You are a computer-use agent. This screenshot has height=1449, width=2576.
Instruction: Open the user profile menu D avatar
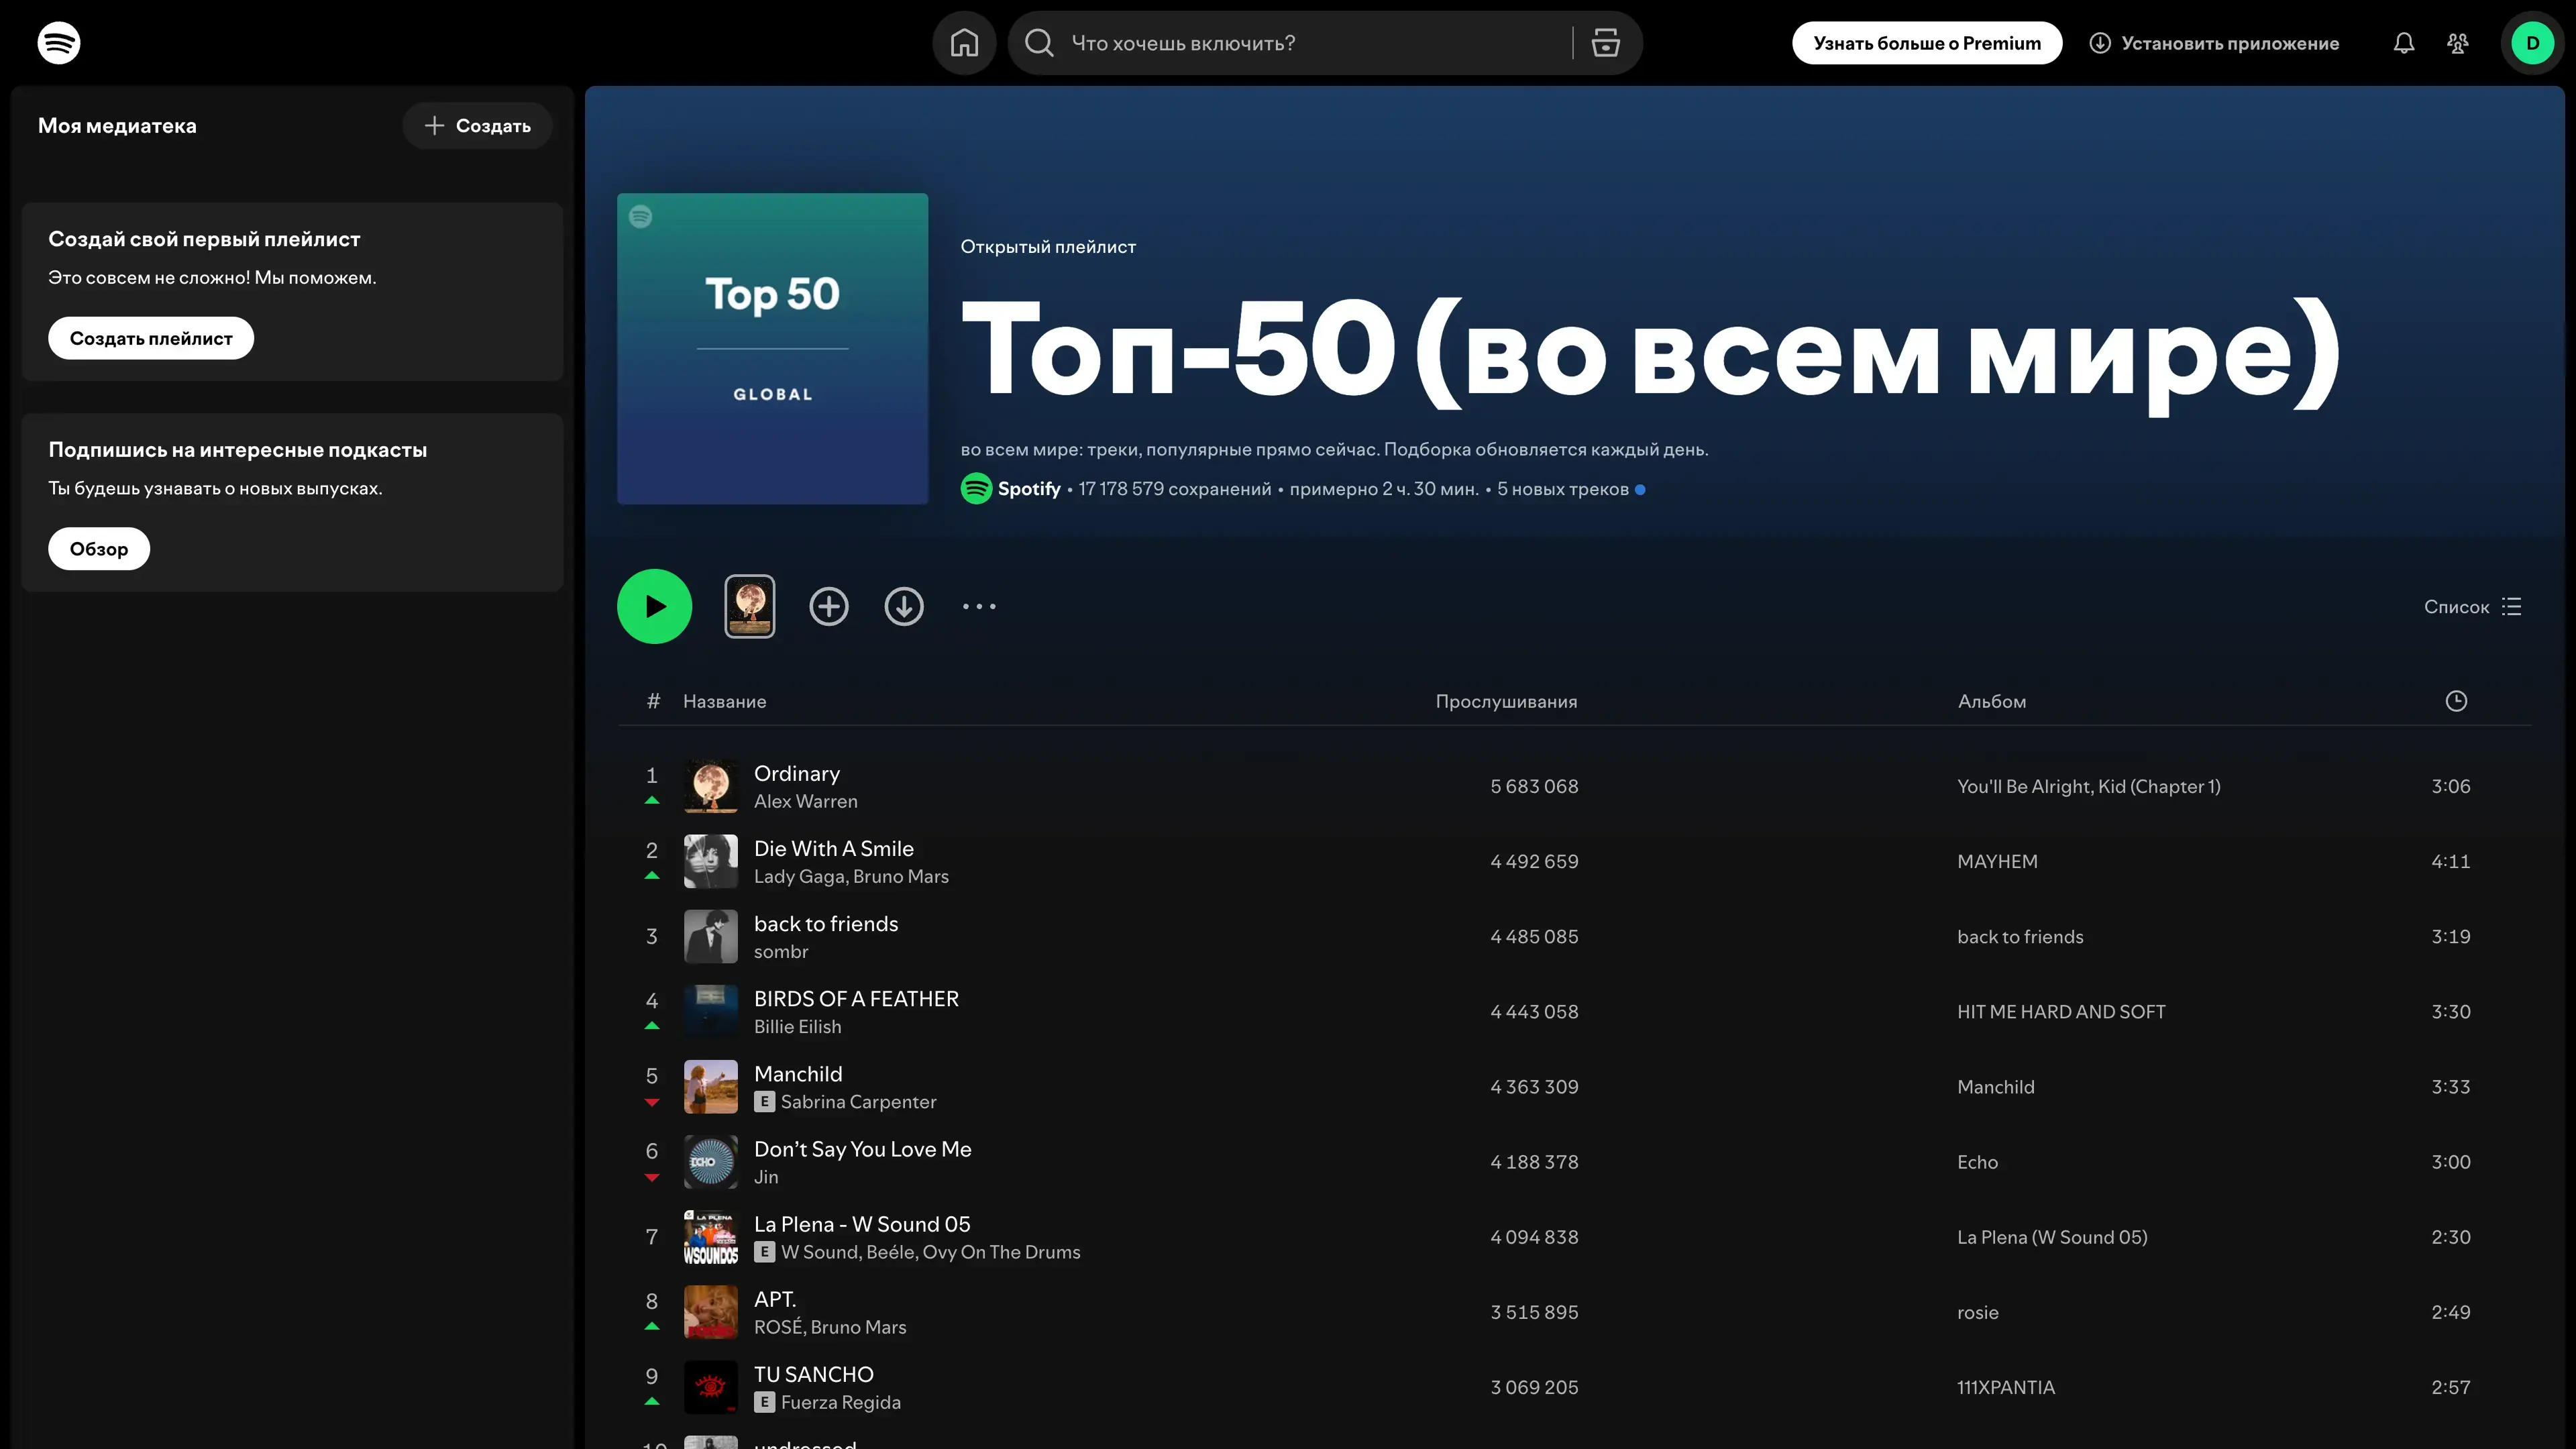pyautogui.click(x=2532, y=43)
